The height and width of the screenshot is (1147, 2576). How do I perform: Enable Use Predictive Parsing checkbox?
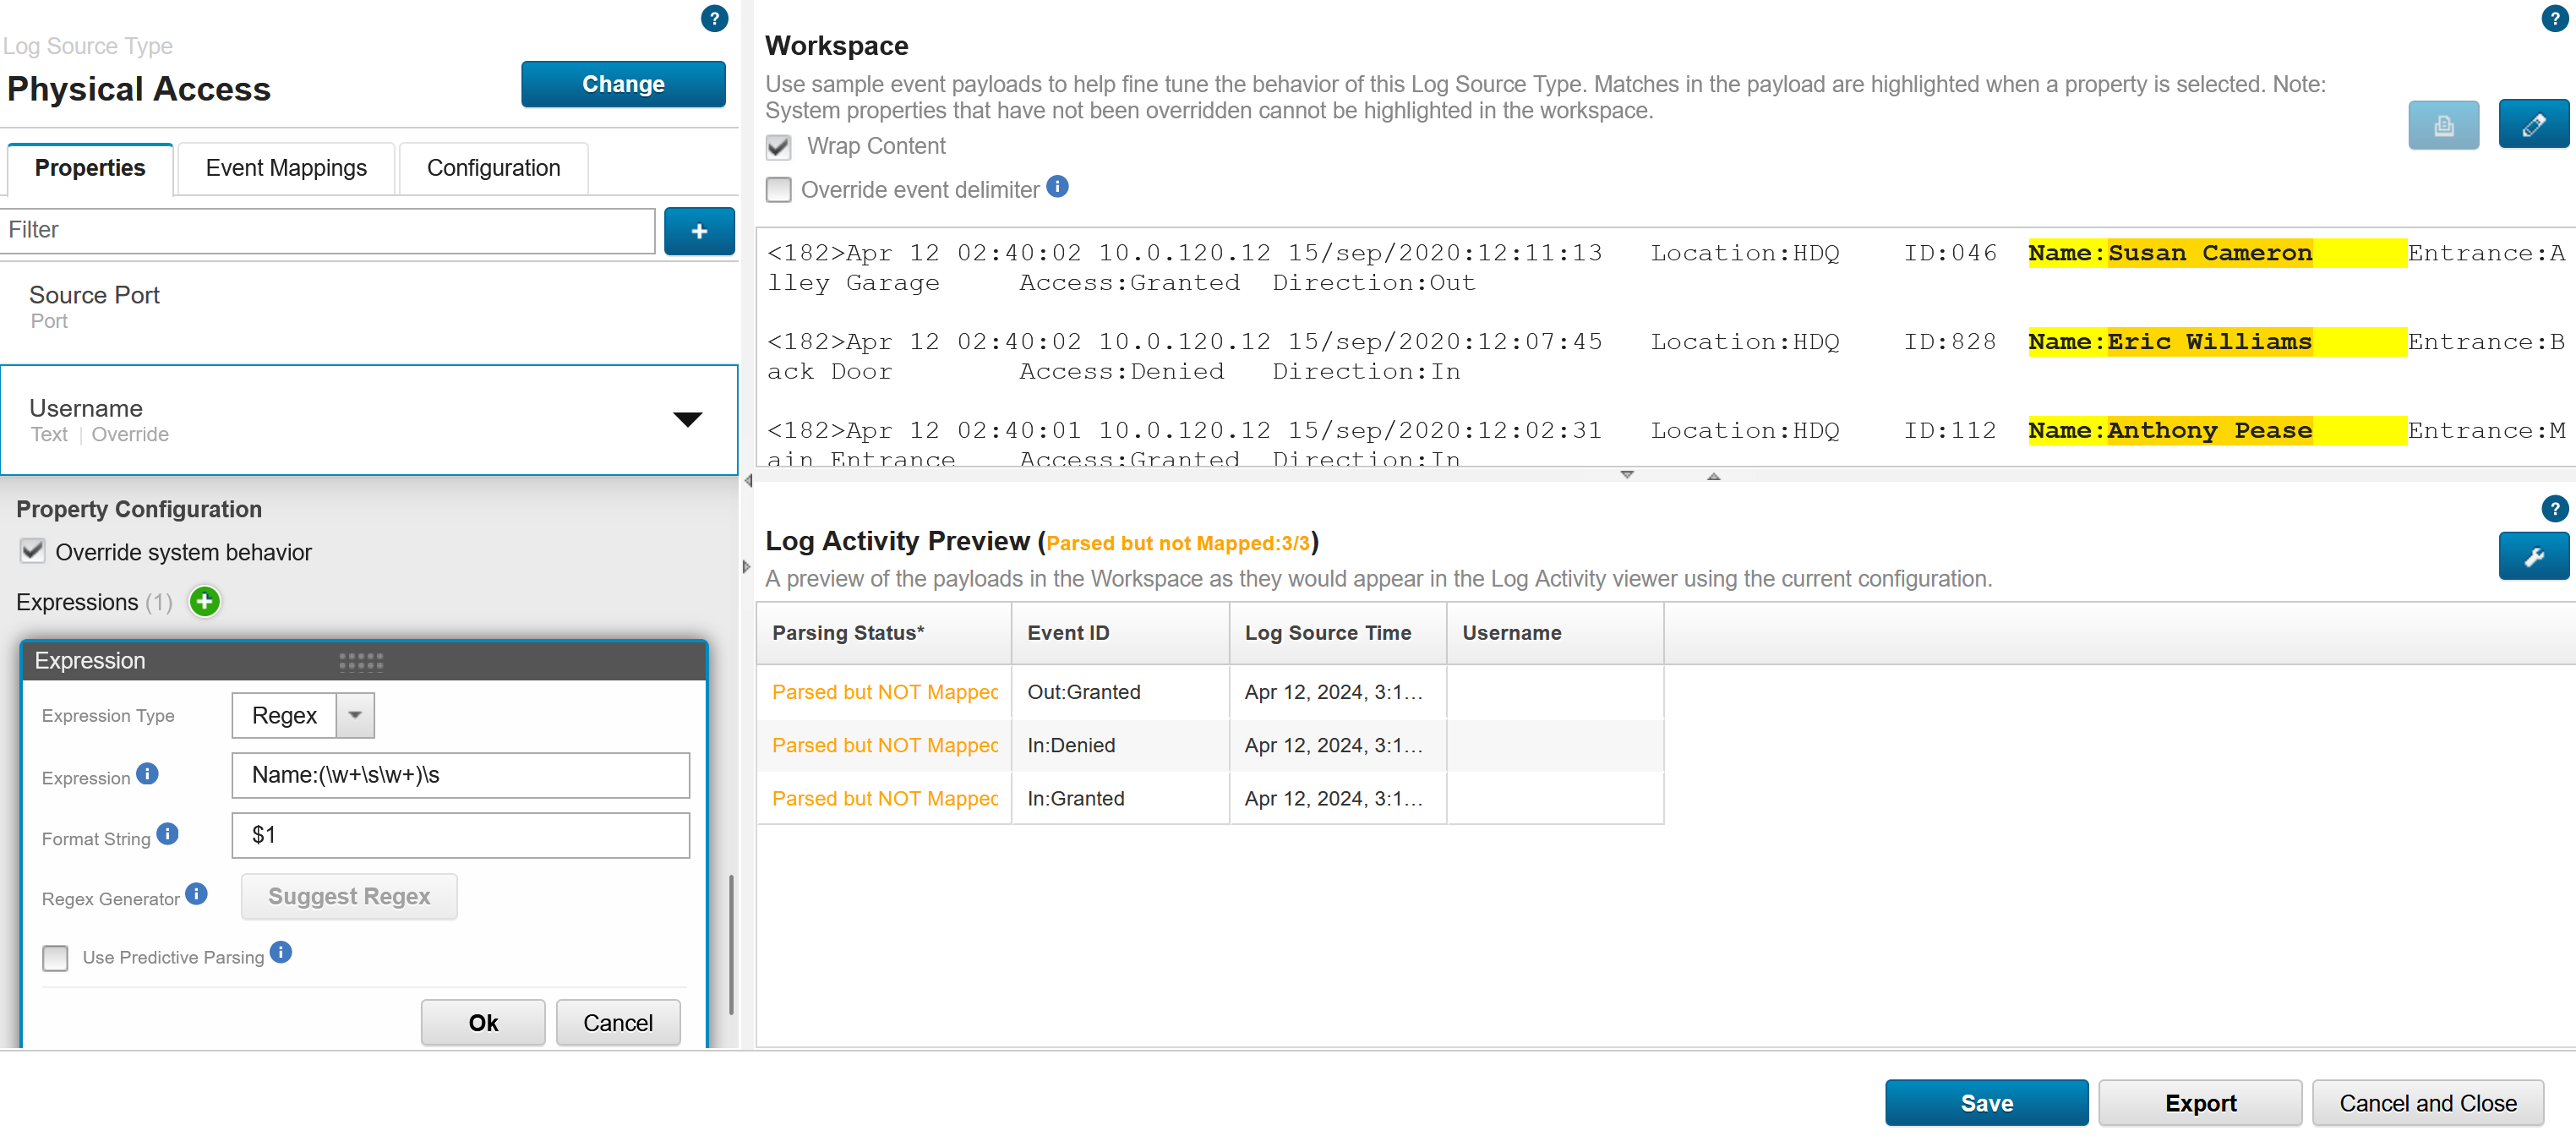click(x=56, y=958)
